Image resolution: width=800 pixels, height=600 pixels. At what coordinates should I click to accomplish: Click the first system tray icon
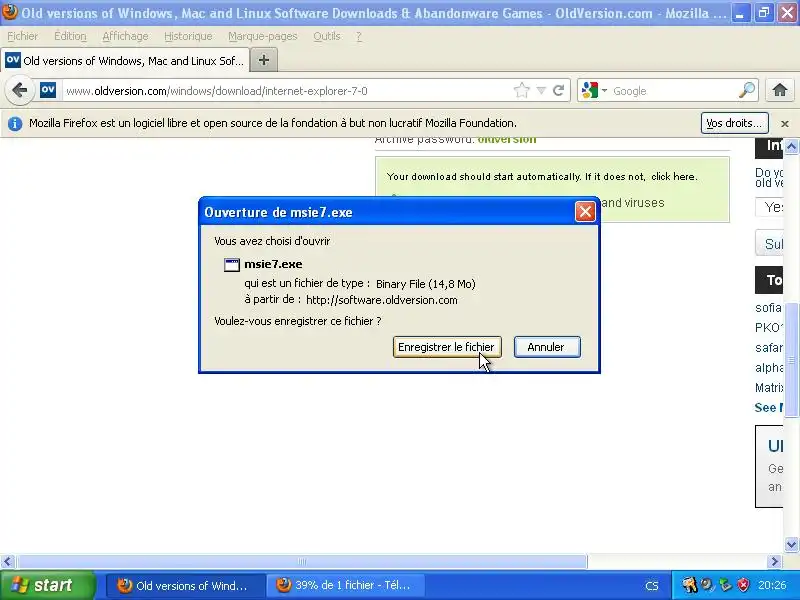point(689,585)
